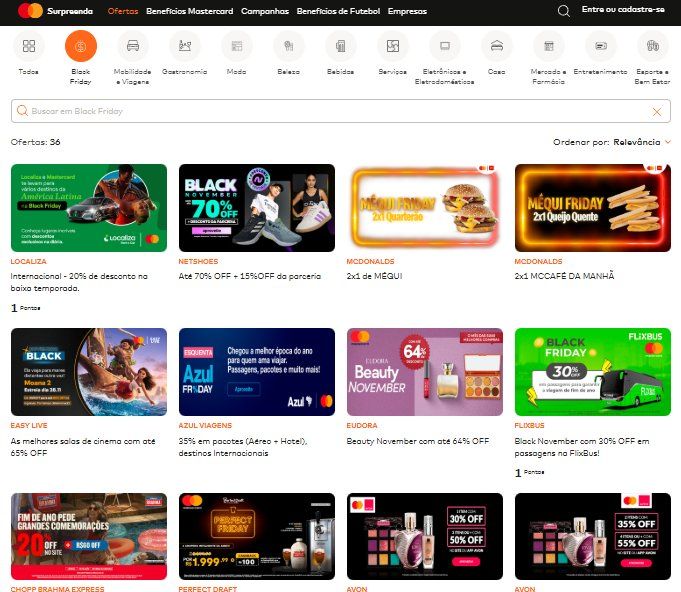Open '35% em pacotes (Aéreo + Hotel)' text
Image resolution: width=681 pixels, height=592 pixels.
click(243, 447)
